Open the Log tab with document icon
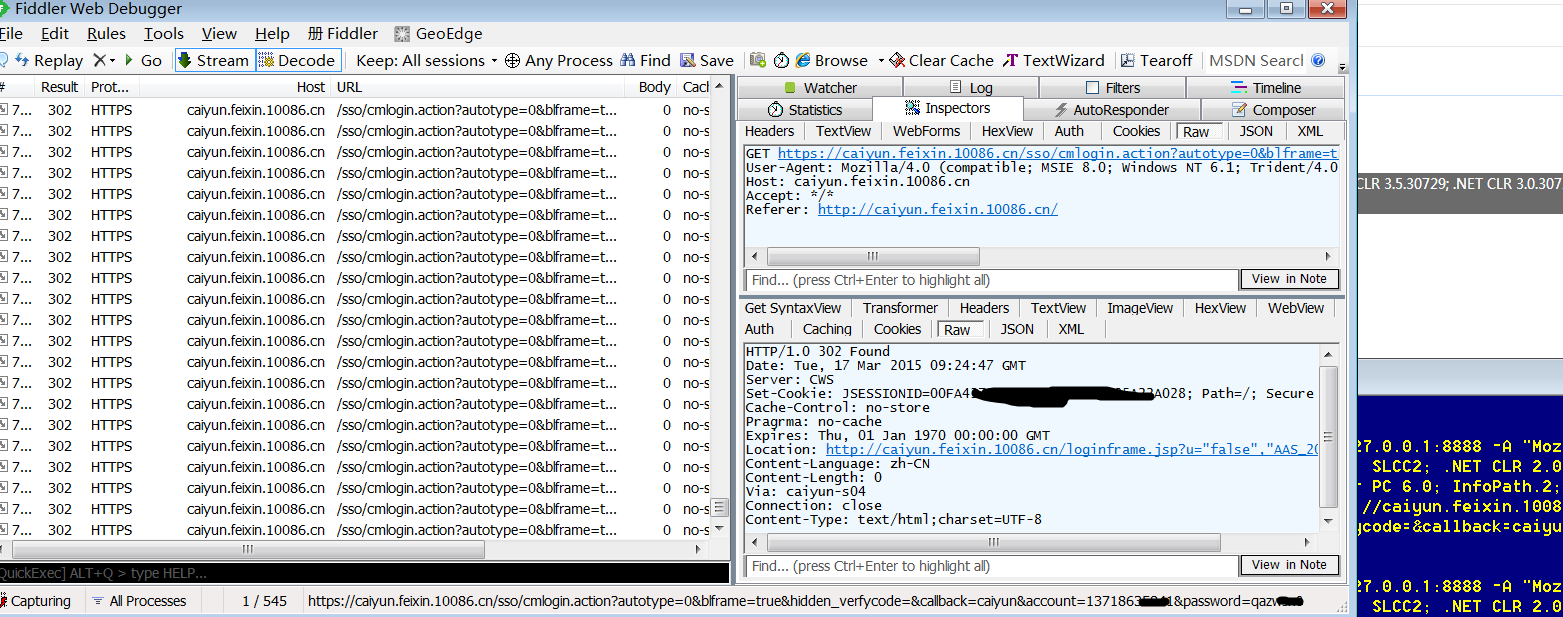This screenshot has height=617, width=1563. [971, 88]
